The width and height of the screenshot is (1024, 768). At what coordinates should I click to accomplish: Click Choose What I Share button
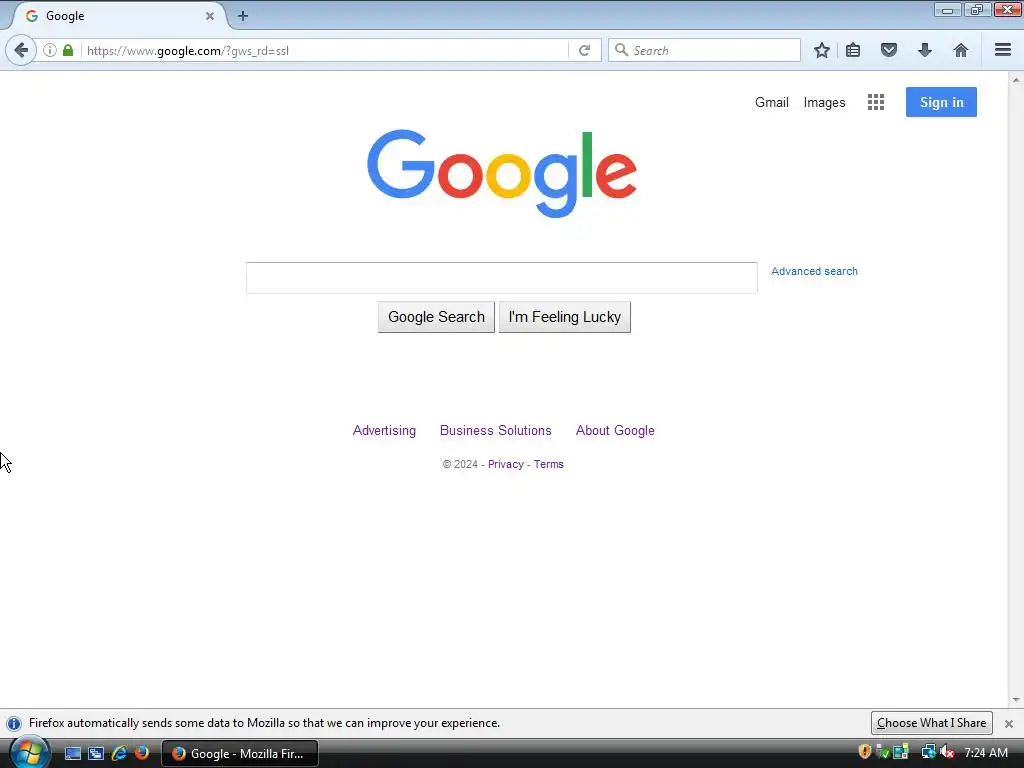pos(931,723)
